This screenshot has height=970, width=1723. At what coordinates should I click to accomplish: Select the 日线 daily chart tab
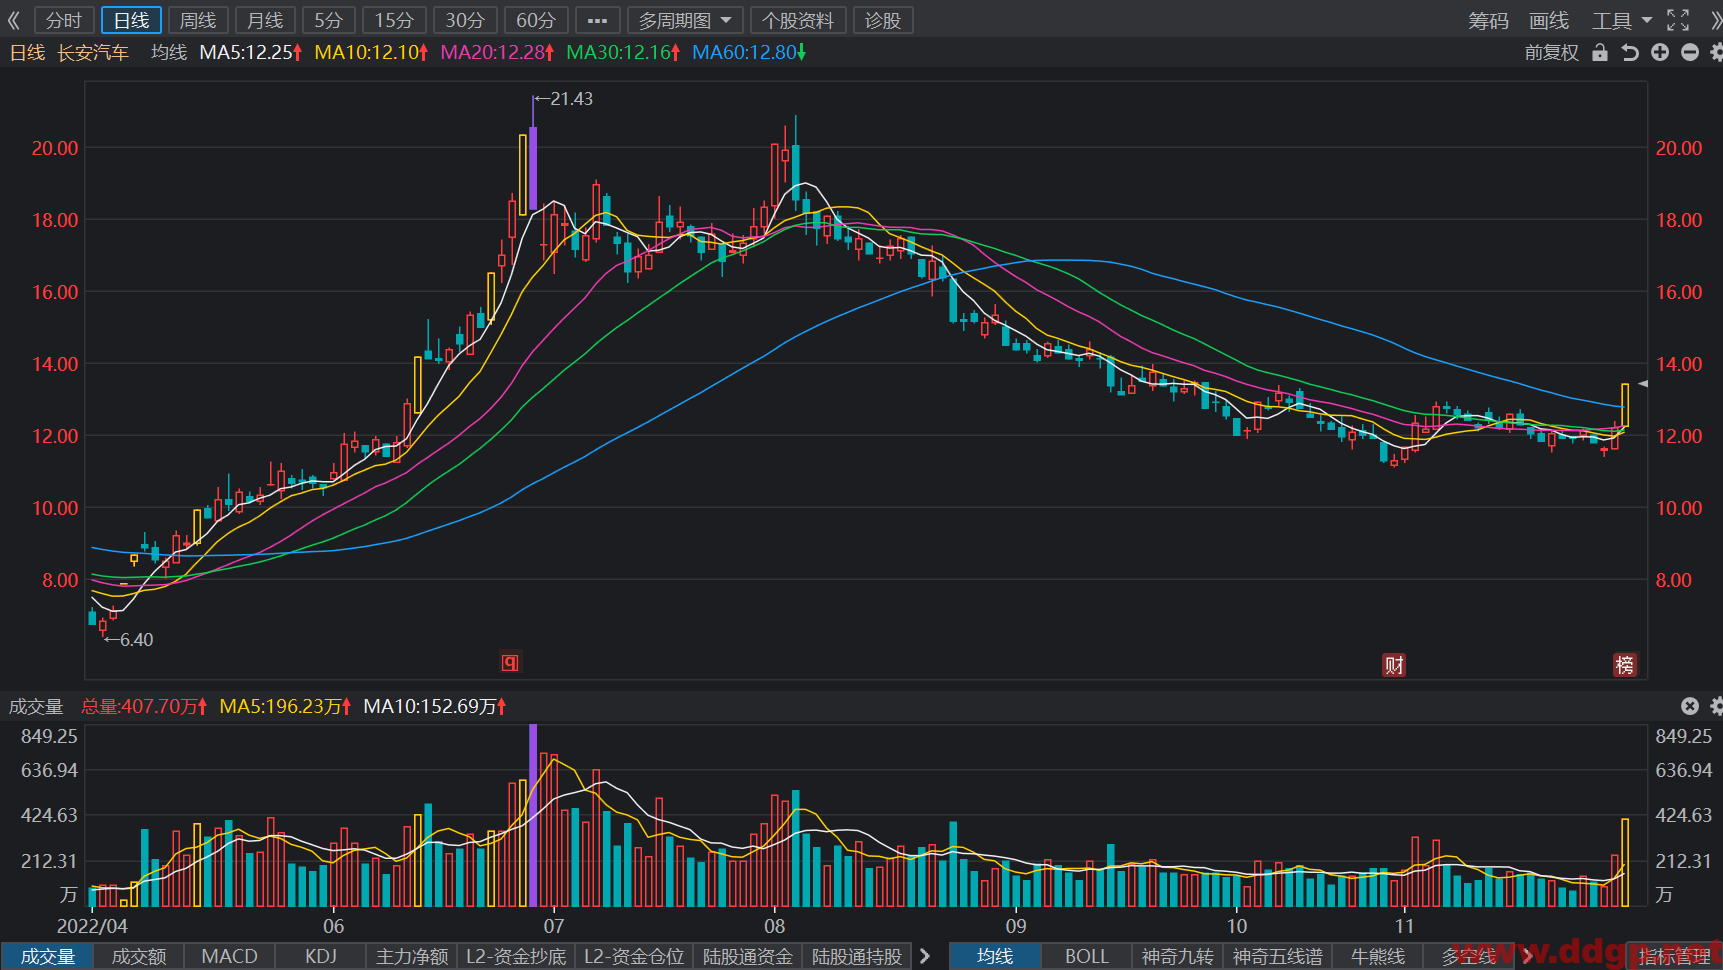point(131,20)
